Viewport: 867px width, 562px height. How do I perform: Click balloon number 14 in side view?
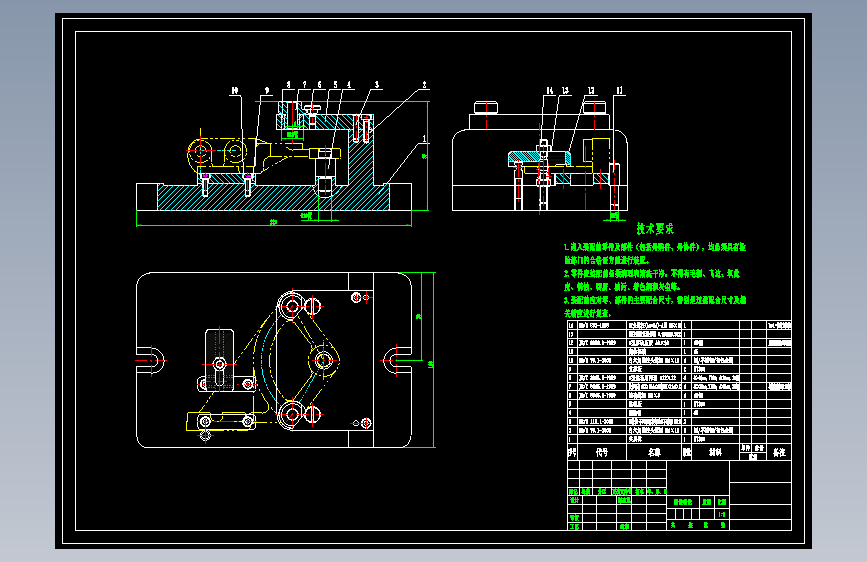pos(550,91)
